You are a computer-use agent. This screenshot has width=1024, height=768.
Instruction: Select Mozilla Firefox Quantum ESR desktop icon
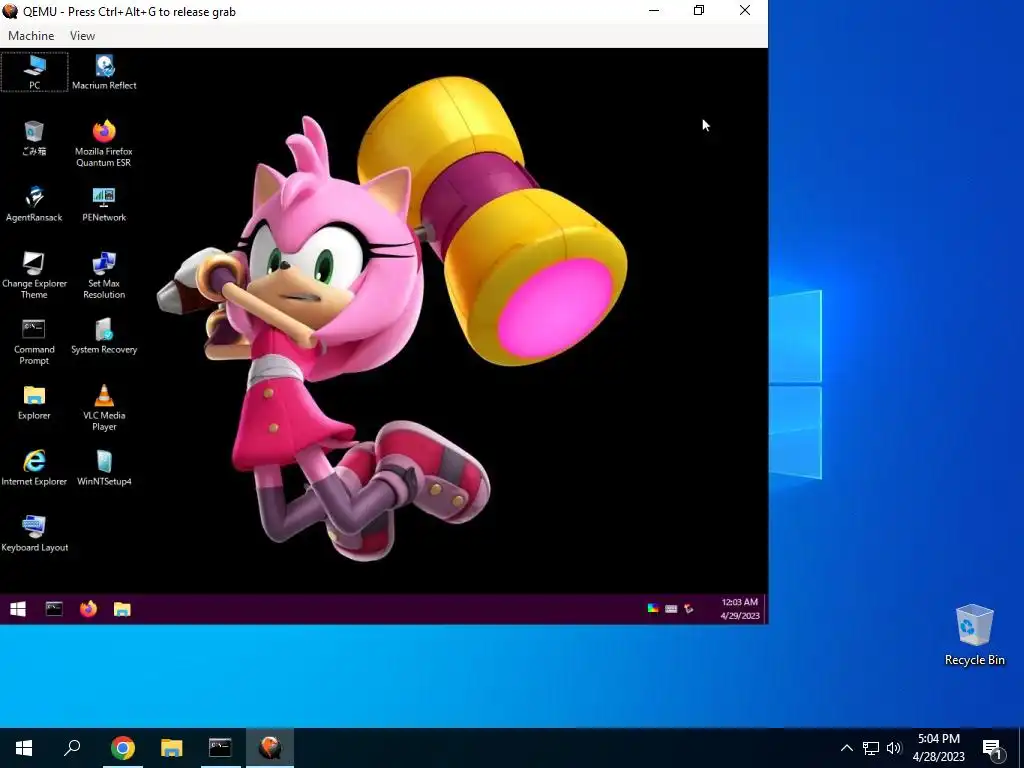click(x=104, y=144)
